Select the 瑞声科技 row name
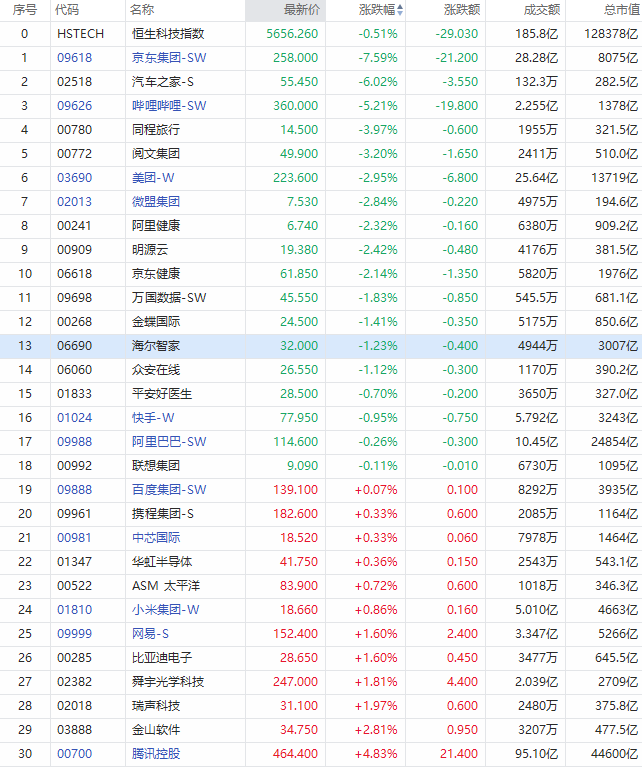 click(156, 705)
